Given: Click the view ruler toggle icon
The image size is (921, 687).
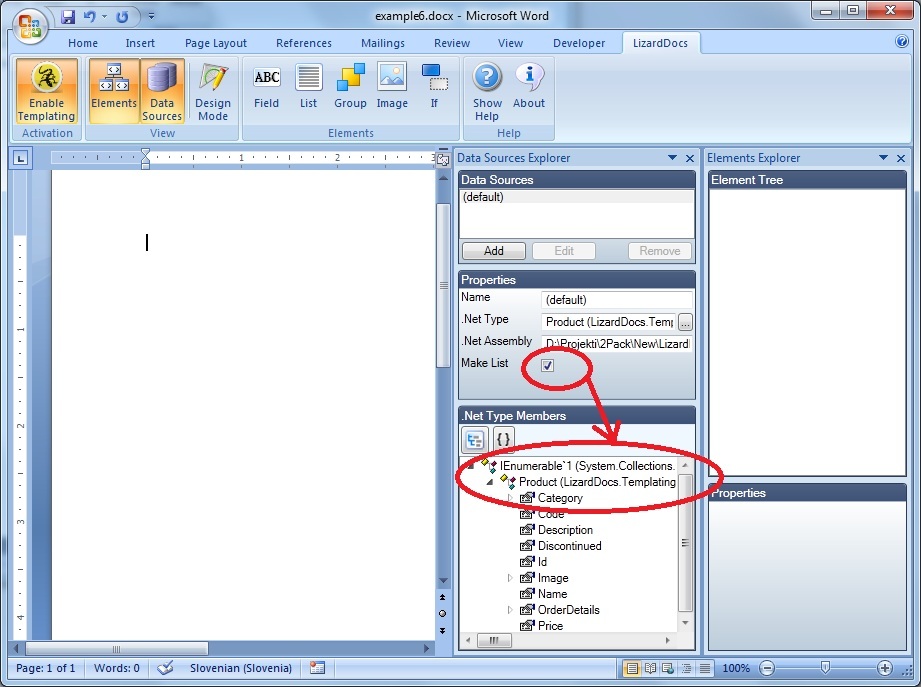Looking at the screenshot, I should pos(443,159).
